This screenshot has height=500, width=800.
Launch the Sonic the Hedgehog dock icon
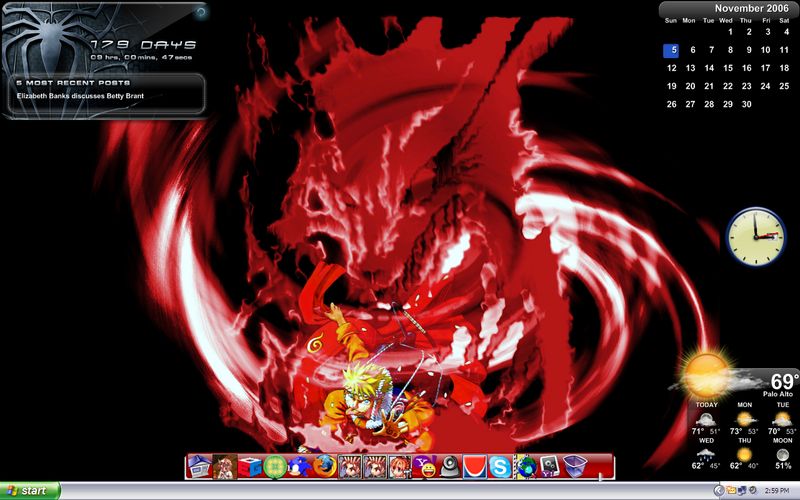pyautogui.click(x=299, y=467)
